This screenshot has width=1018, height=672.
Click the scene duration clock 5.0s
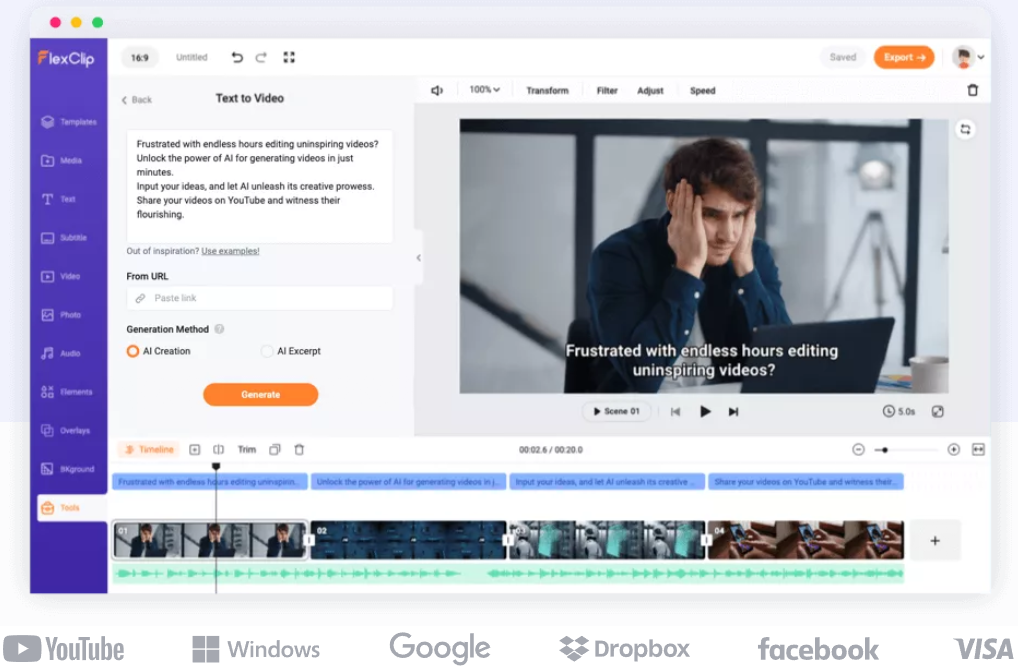click(899, 412)
